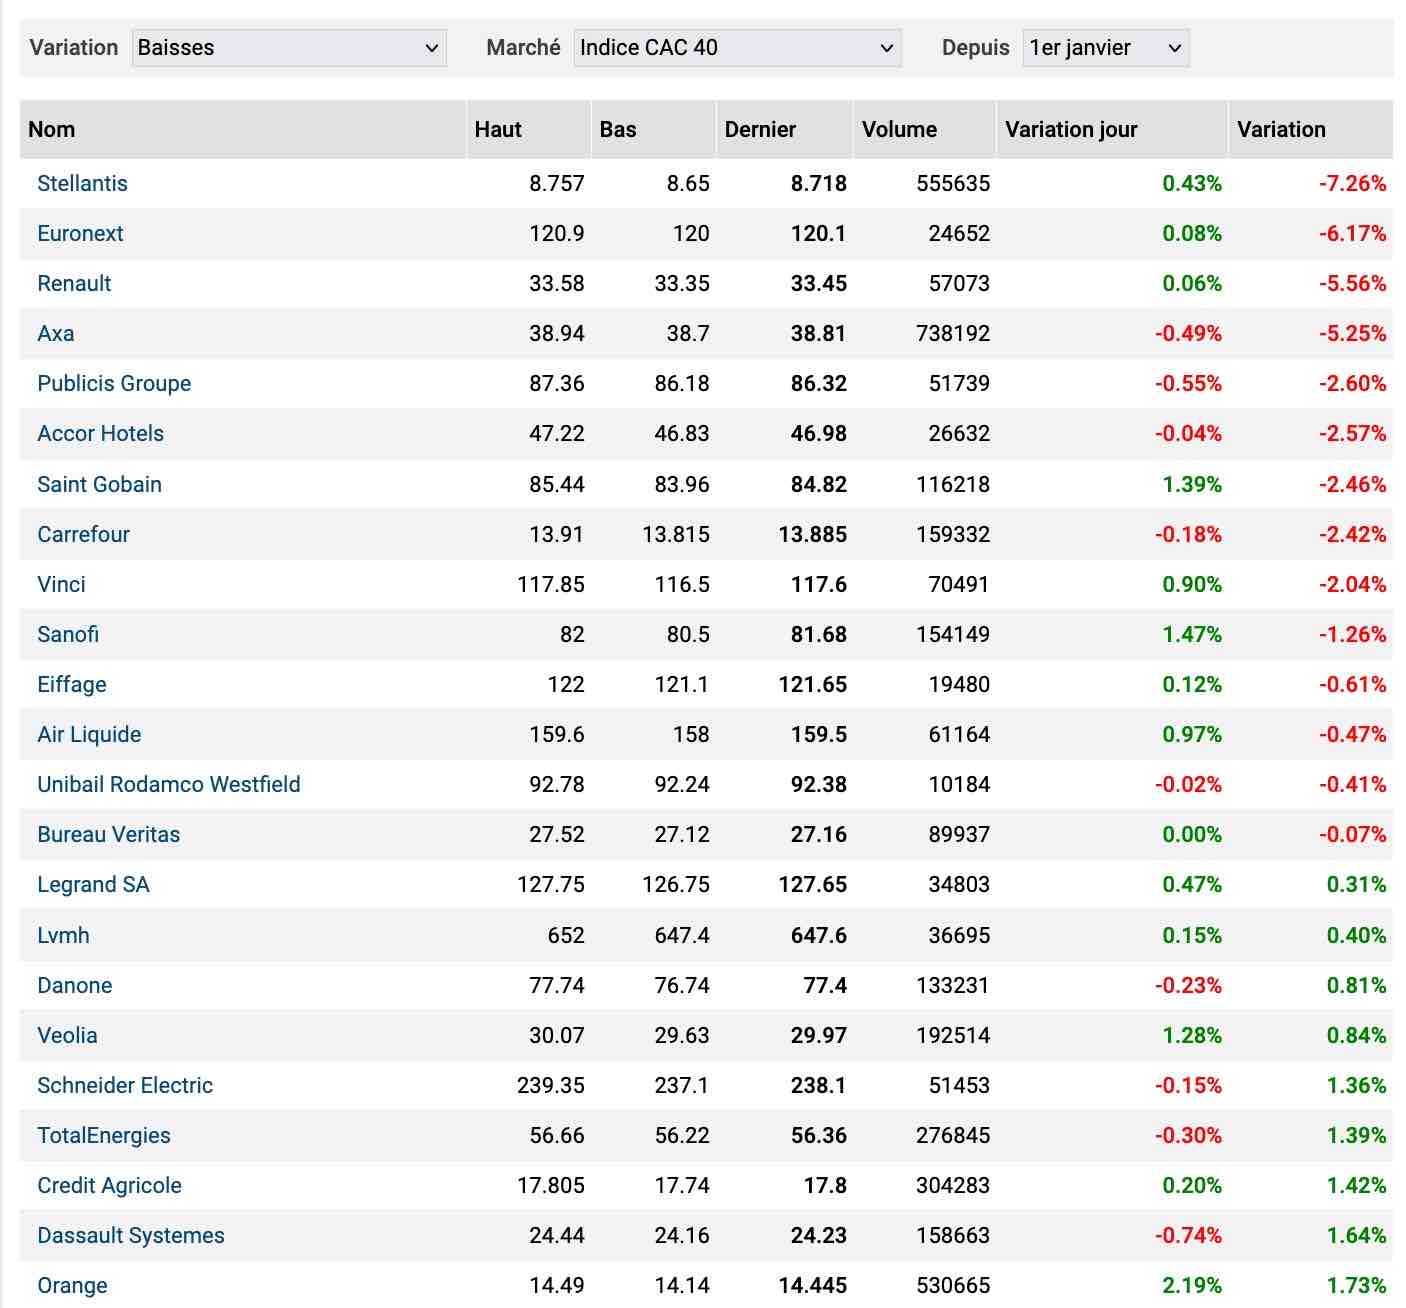Image resolution: width=1406 pixels, height=1308 pixels.
Task: Click Orange volume 530665
Action: coord(953,1286)
